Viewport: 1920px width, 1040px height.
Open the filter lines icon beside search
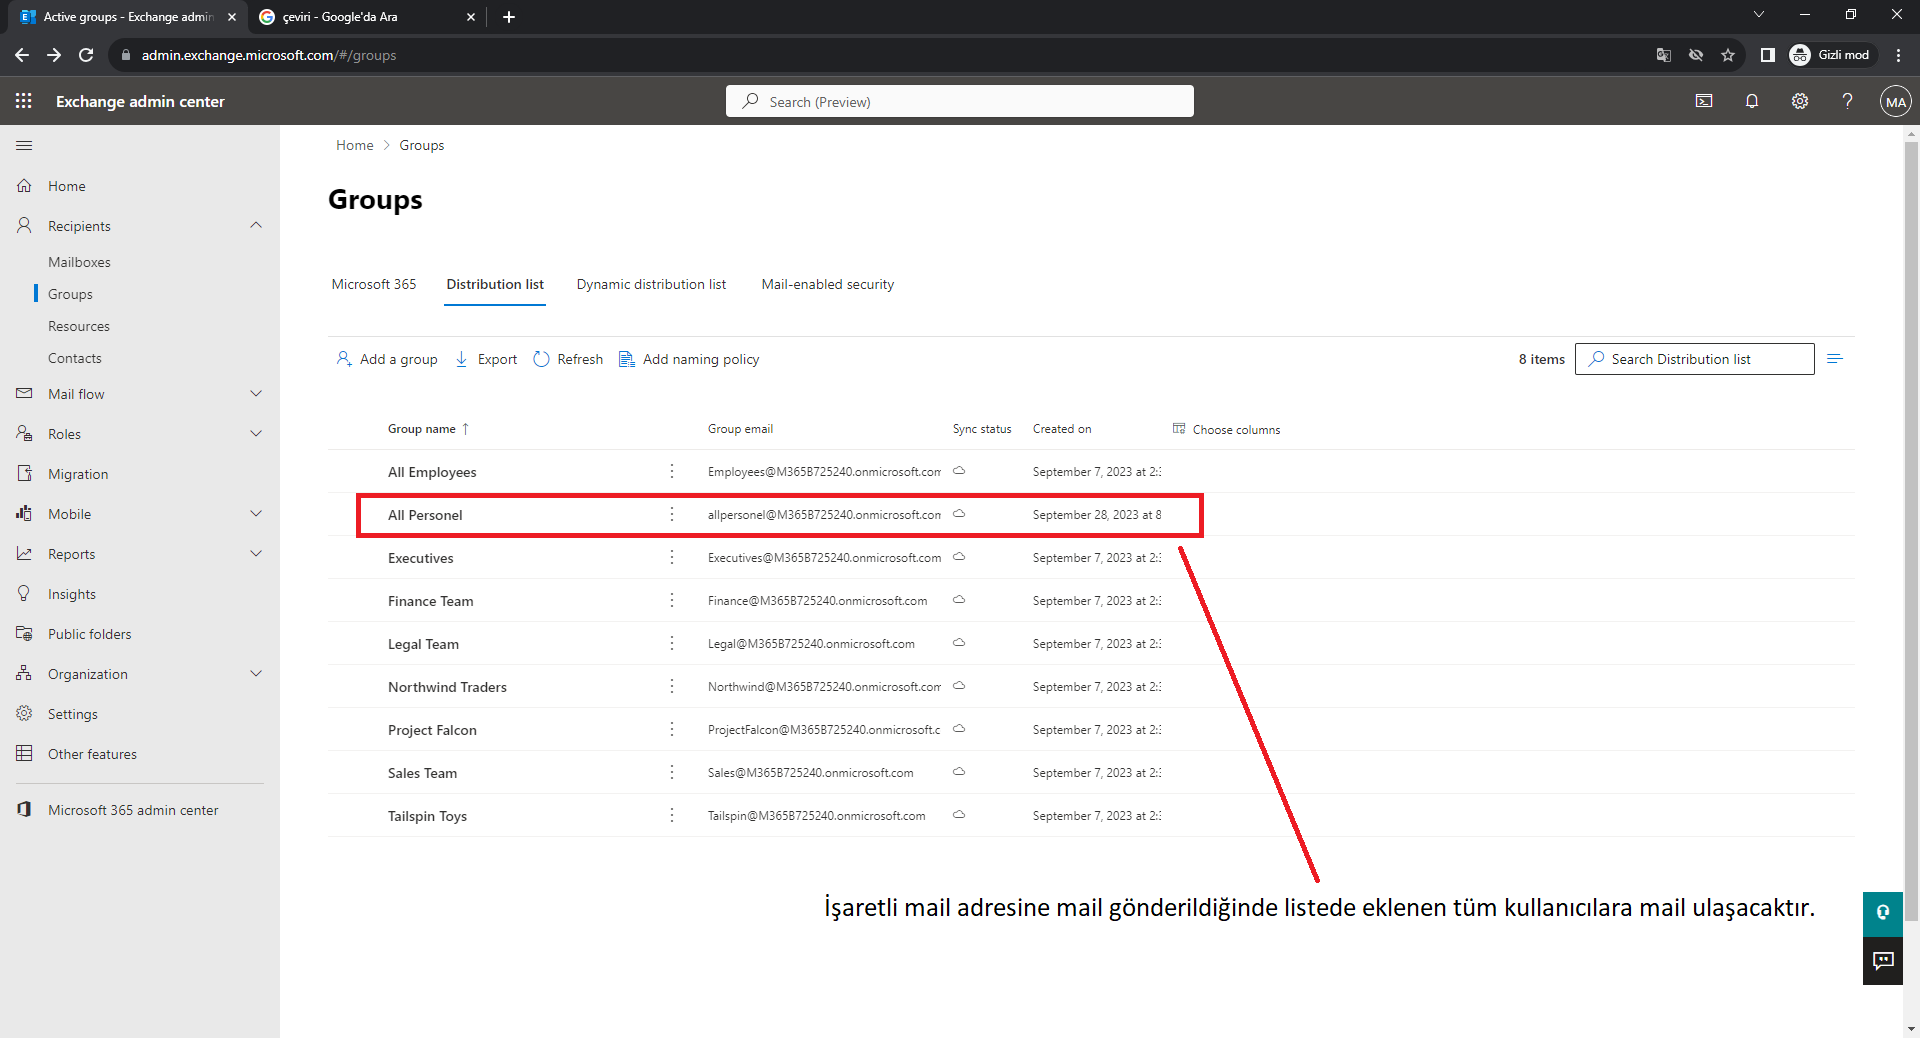(x=1835, y=359)
